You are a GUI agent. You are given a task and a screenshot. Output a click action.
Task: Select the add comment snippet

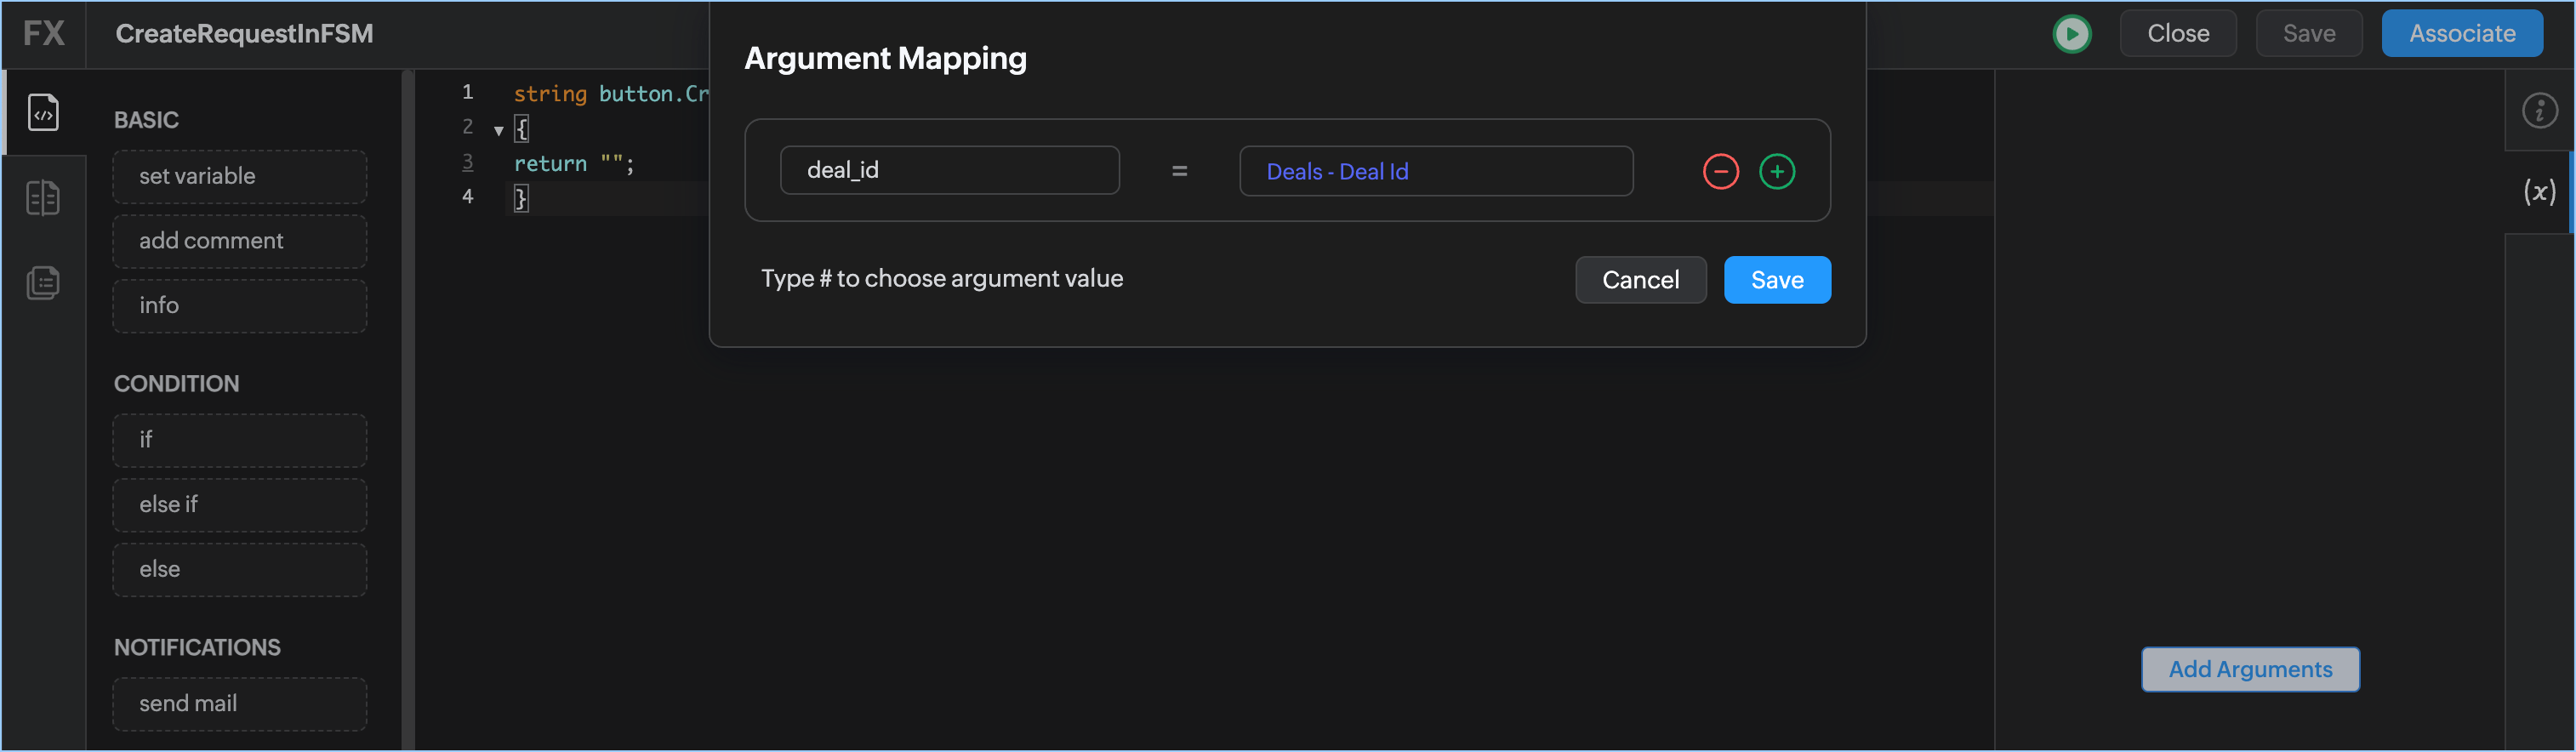(x=240, y=241)
